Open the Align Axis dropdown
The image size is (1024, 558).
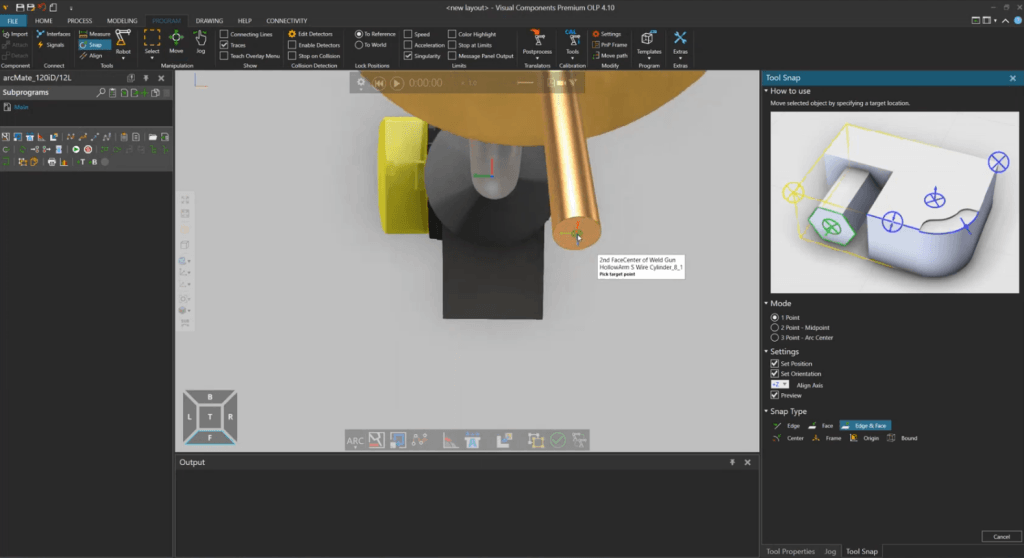(x=780, y=384)
